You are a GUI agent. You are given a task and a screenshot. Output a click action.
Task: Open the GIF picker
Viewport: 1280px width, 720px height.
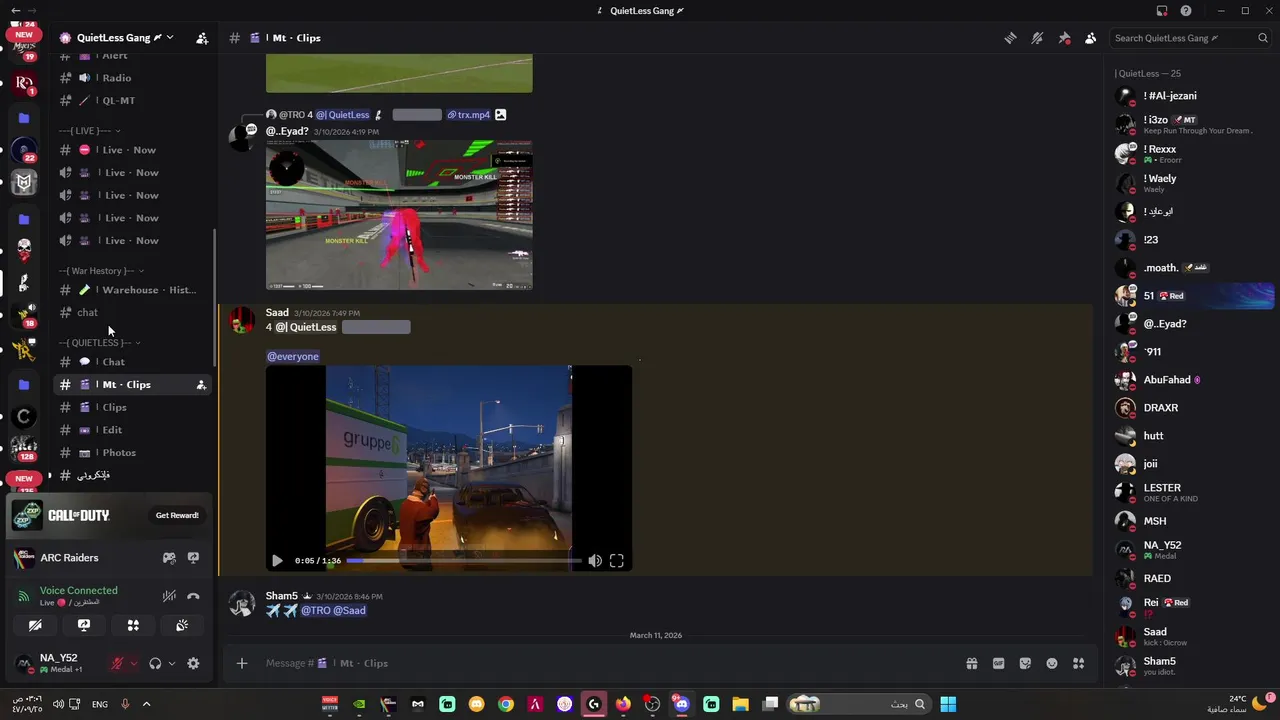[998, 663]
